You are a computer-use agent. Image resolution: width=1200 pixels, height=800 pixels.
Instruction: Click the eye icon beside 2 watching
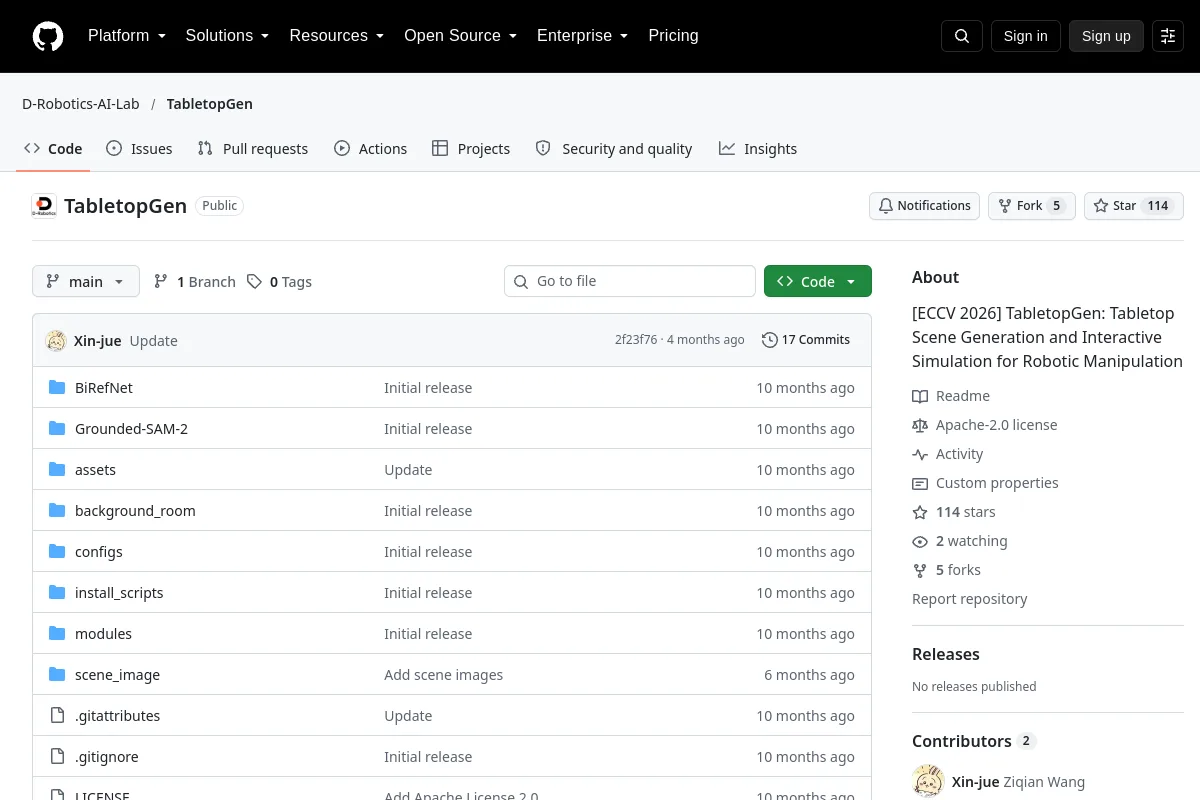click(x=920, y=542)
